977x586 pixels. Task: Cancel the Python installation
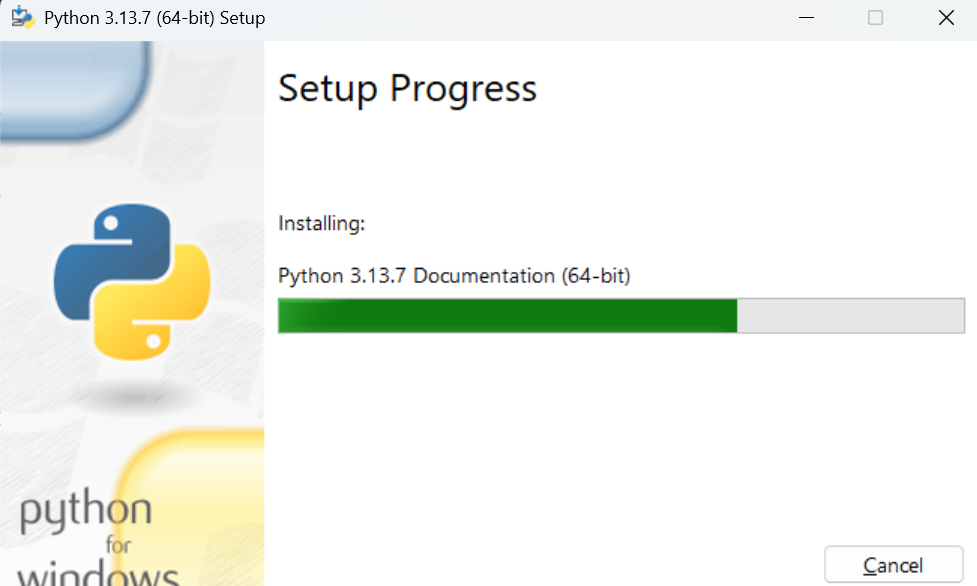[x=893, y=565]
